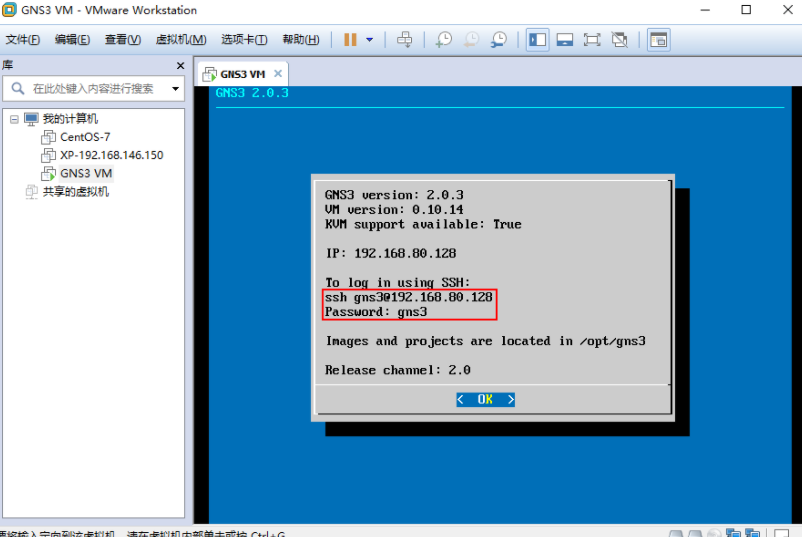Open the 文件(F) menu
Screen dimensions: 802x537
pos(23,39)
